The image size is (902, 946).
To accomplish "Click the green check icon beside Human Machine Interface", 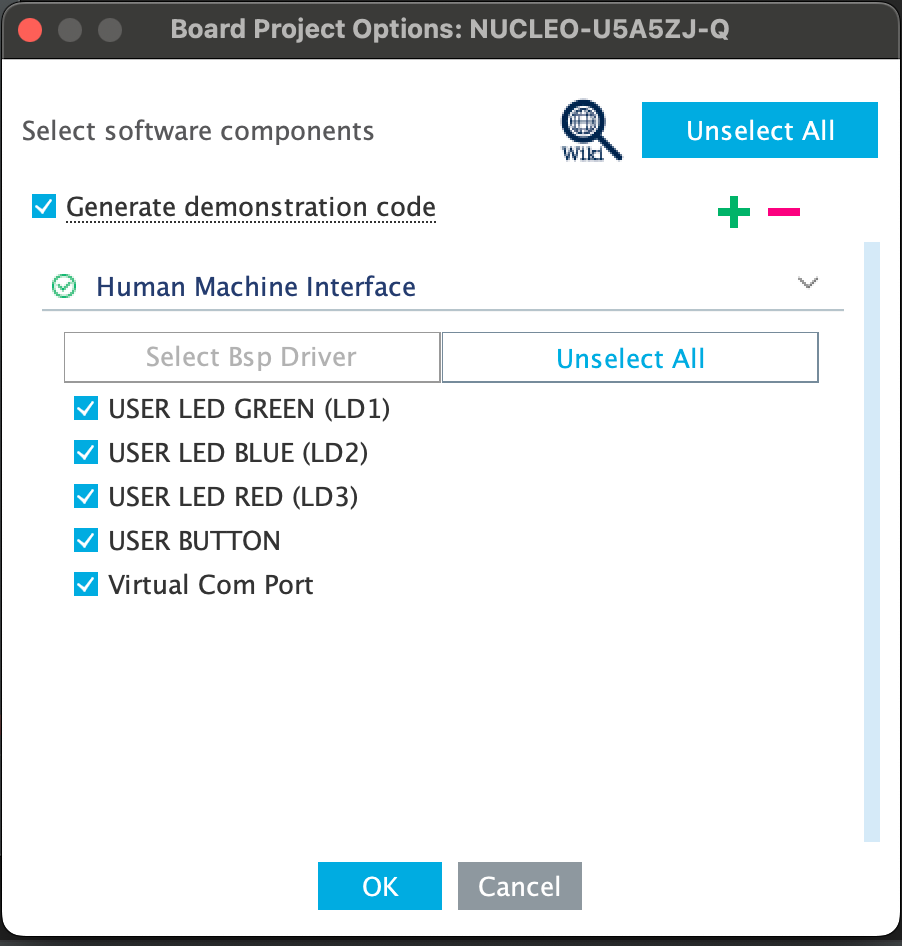I will (x=64, y=287).
